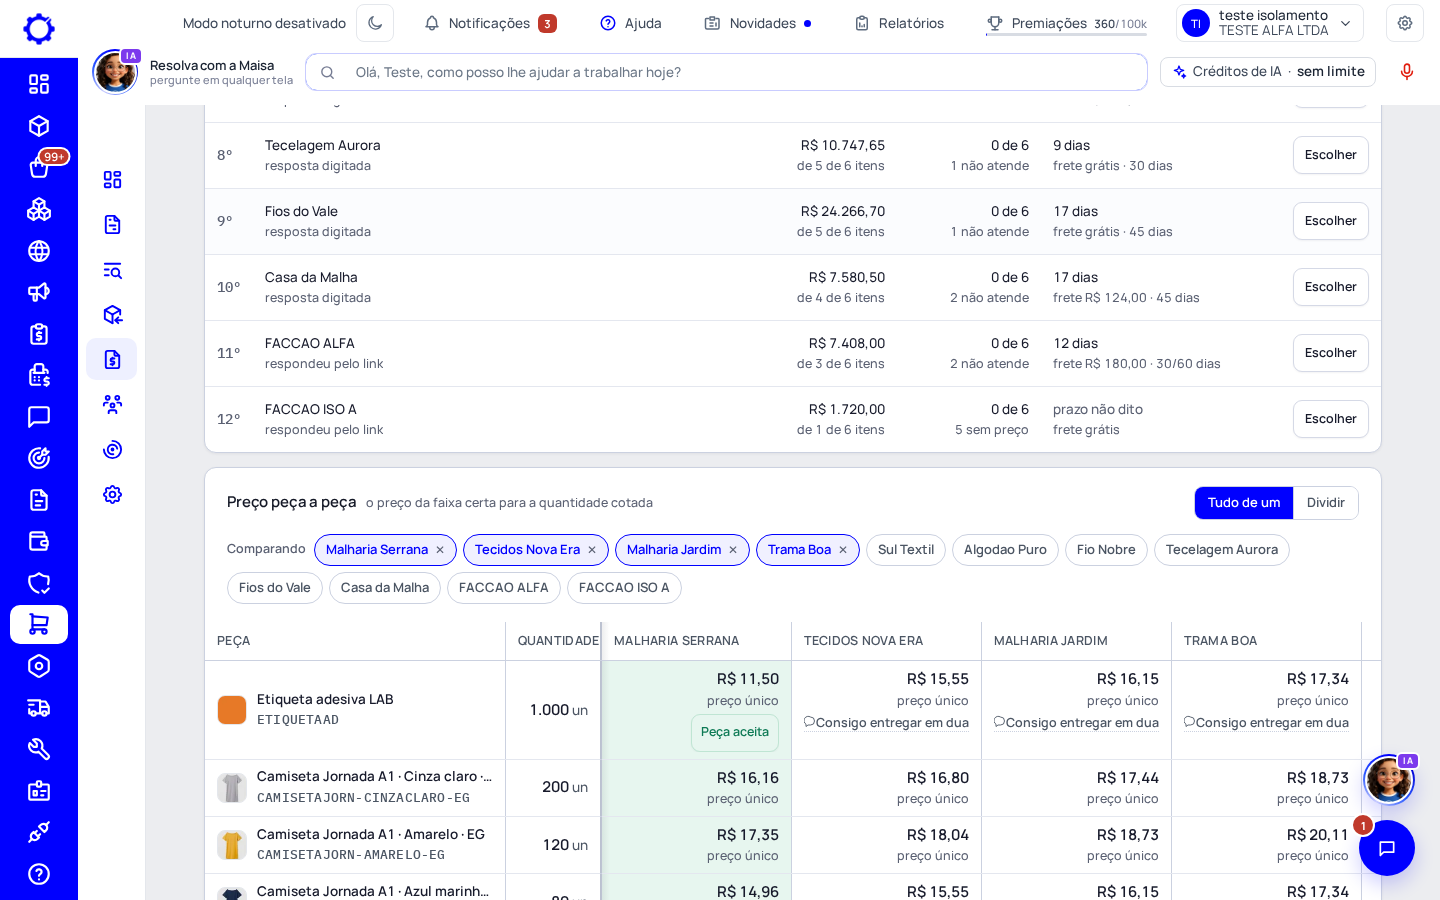
Task: Open the Maisa avatar in header
Action: (116, 72)
